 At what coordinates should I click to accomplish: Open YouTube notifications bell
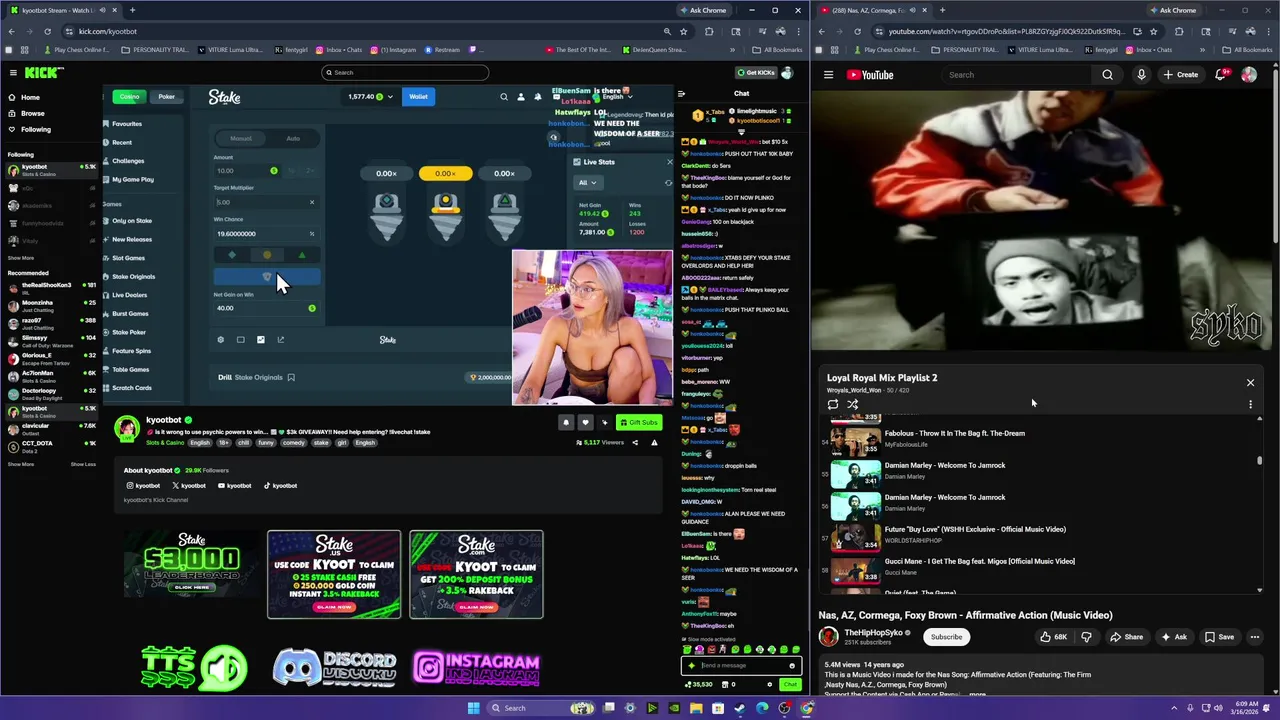pyautogui.click(x=1222, y=75)
